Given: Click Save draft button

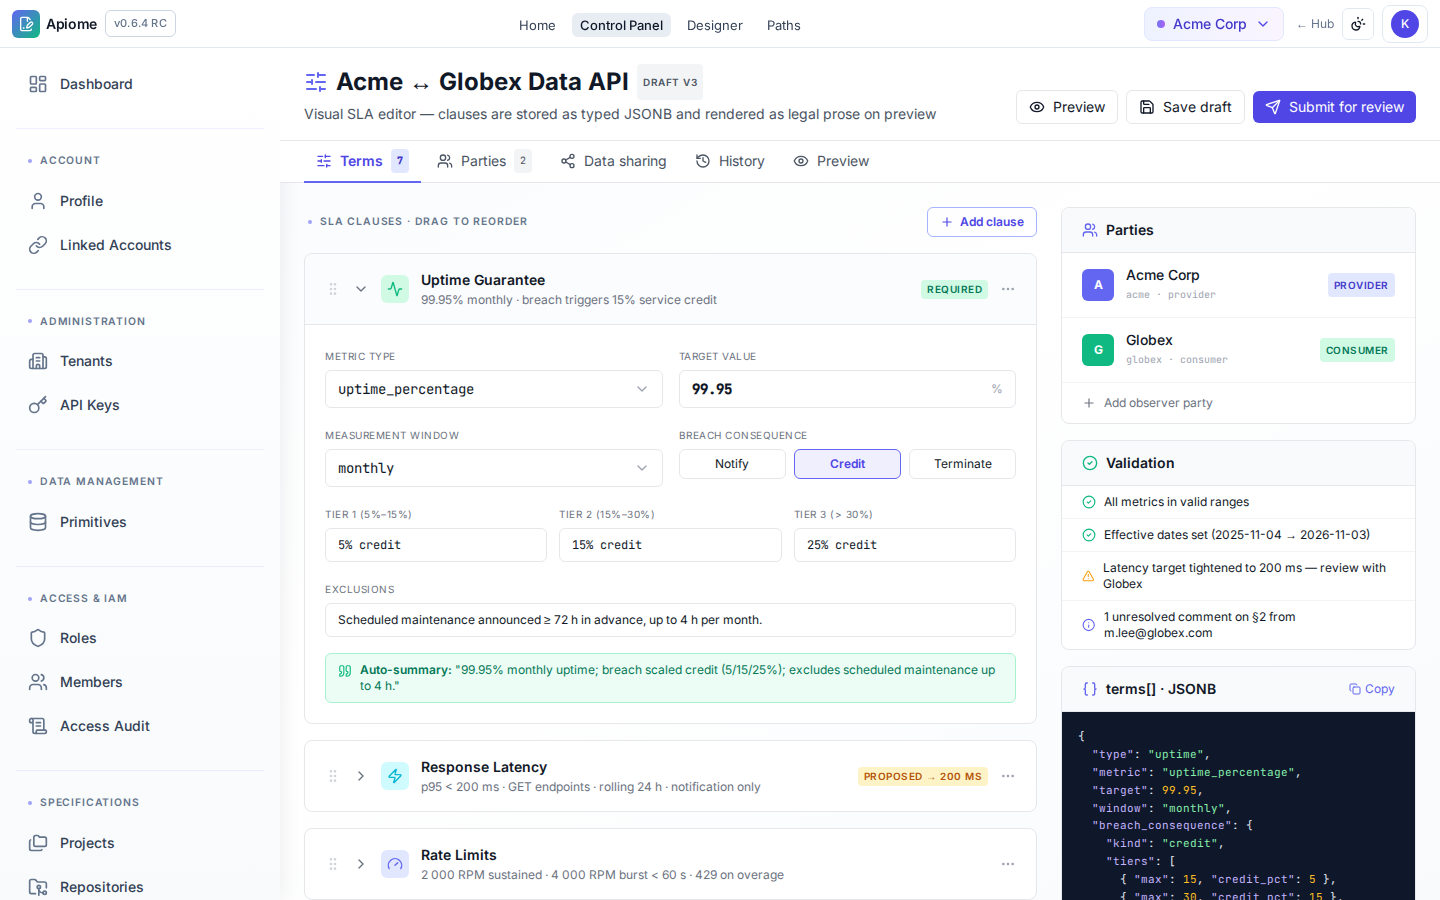Looking at the screenshot, I should pyautogui.click(x=1185, y=107).
